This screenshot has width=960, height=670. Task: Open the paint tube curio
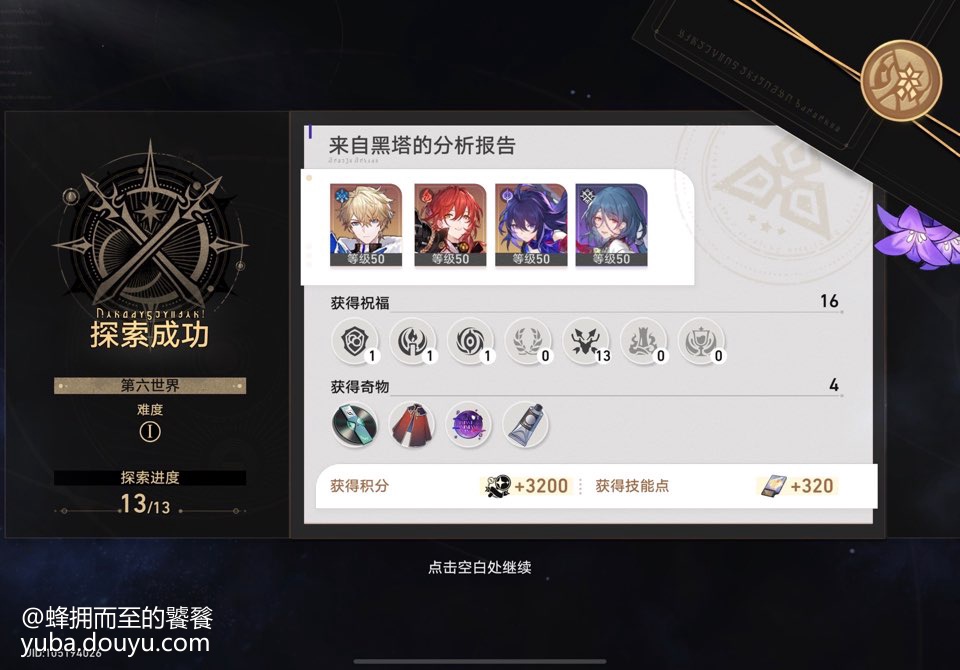pyautogui.click(x=525, y=424)
